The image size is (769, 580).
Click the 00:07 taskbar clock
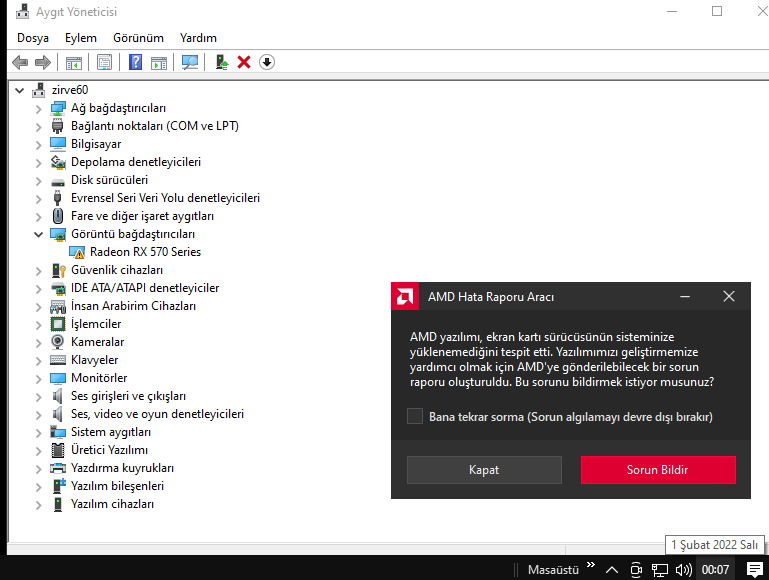[715, 570]
